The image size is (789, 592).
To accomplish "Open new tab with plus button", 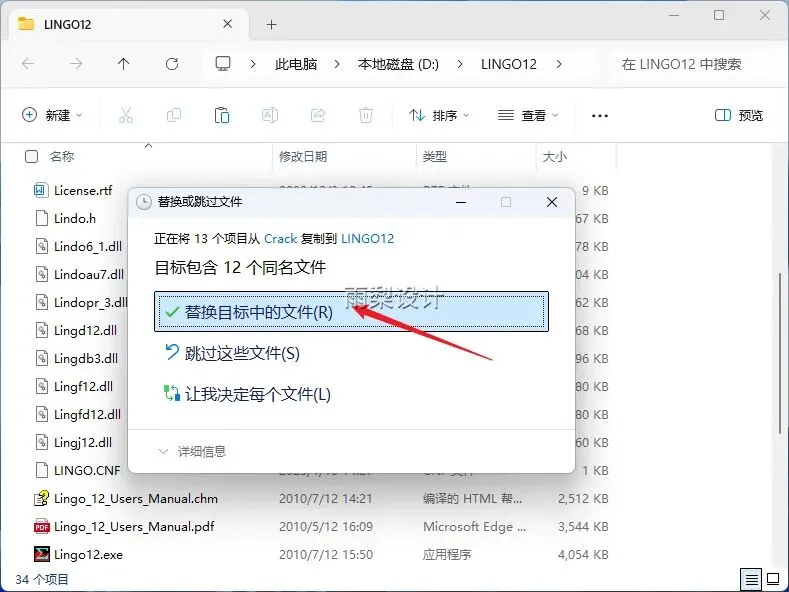I will click(272, 25).
